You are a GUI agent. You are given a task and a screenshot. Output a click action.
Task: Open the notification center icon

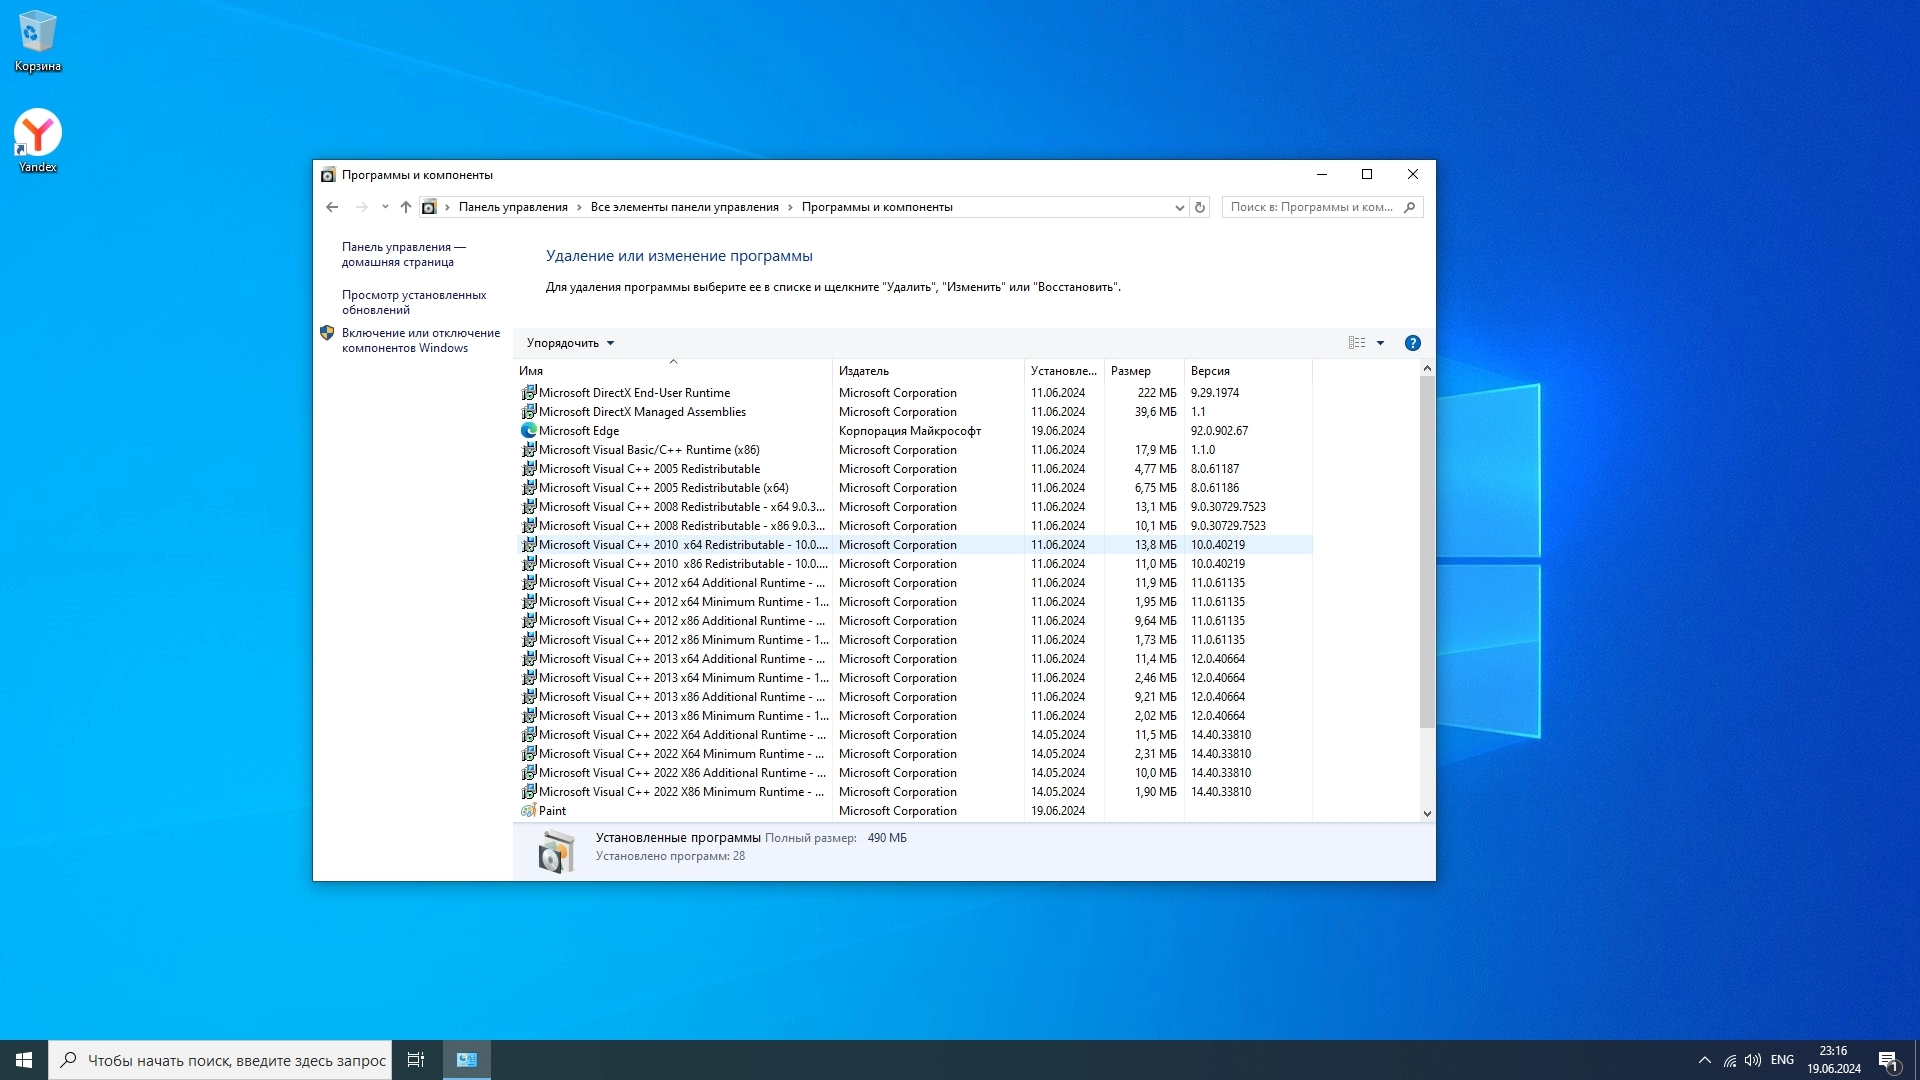click(x=1888, y=1060)
